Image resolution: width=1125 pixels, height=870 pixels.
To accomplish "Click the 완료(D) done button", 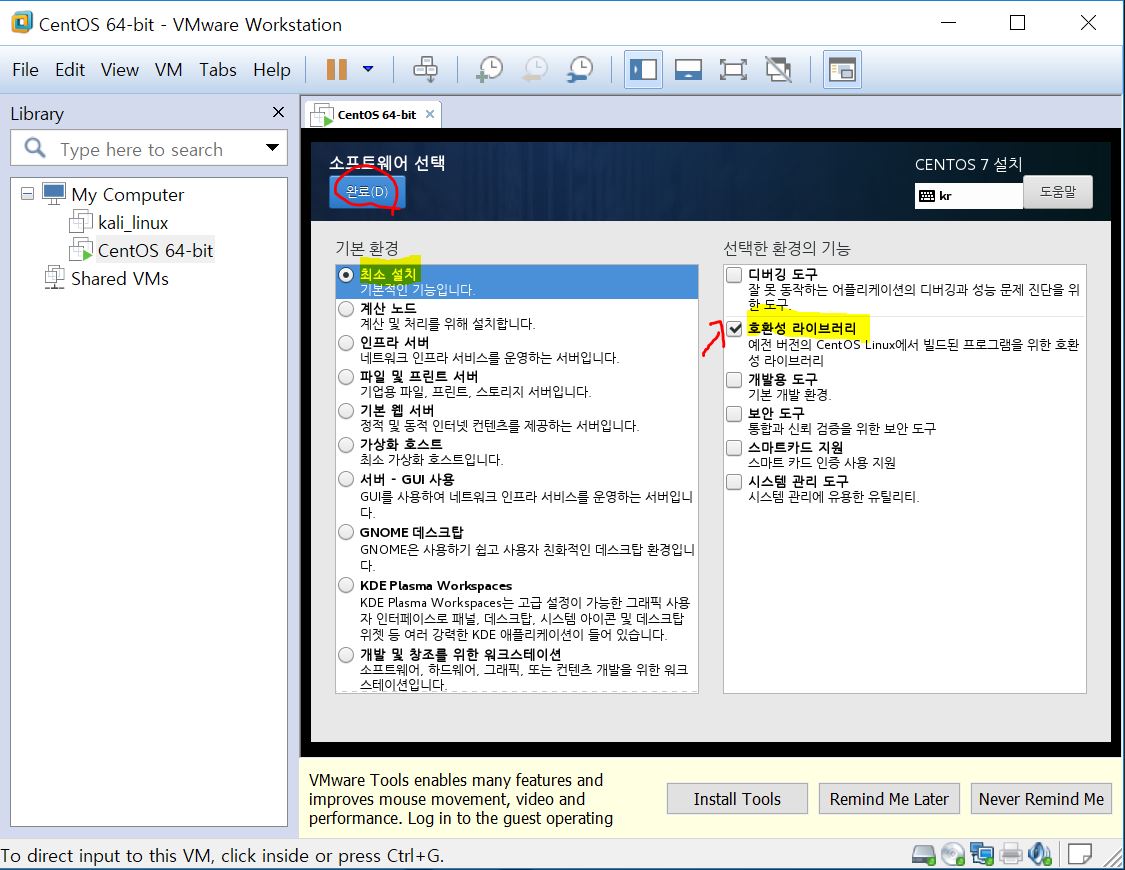I will pyautogui.click(x=367, y=192).
